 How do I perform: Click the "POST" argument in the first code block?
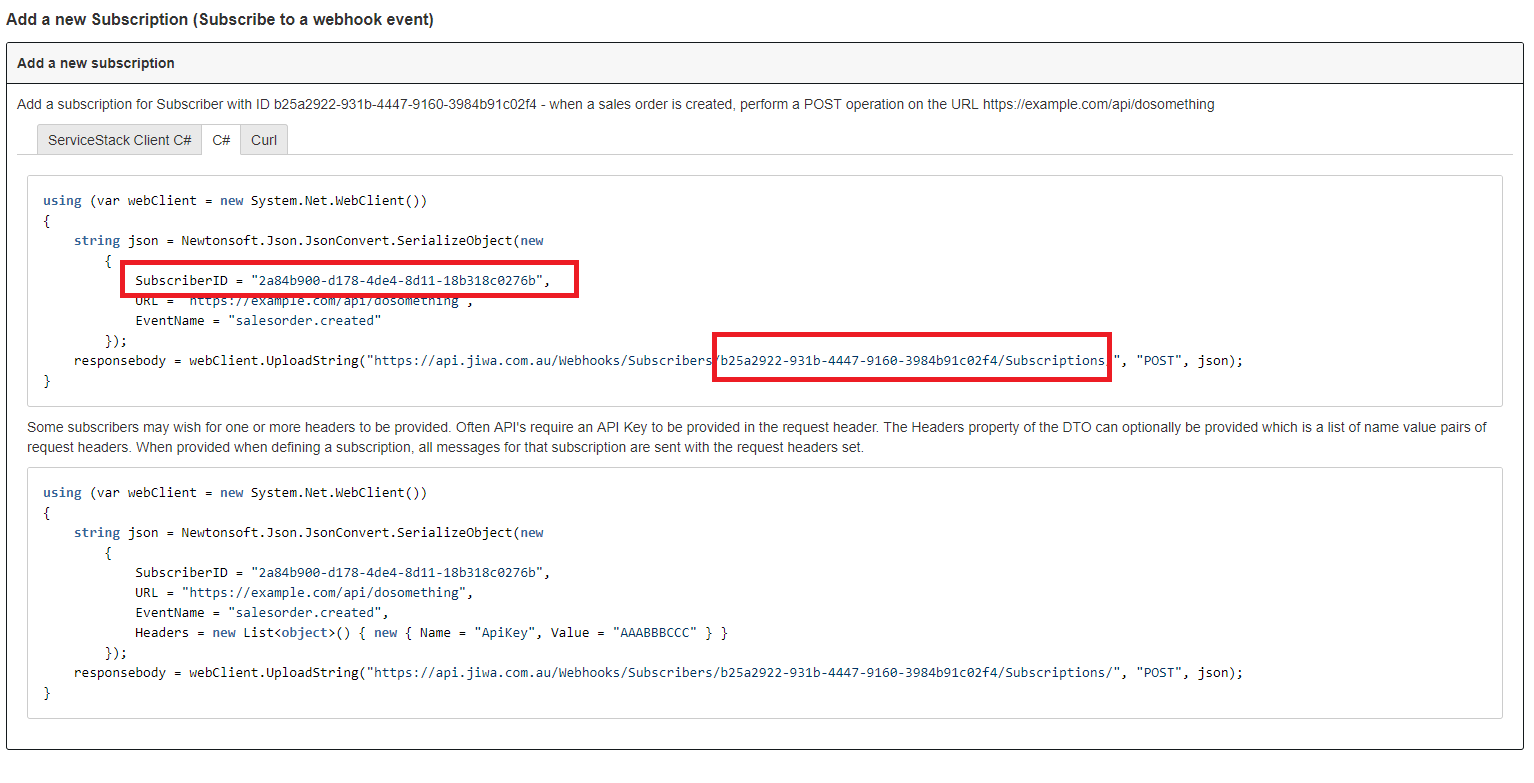(1159, 361)
